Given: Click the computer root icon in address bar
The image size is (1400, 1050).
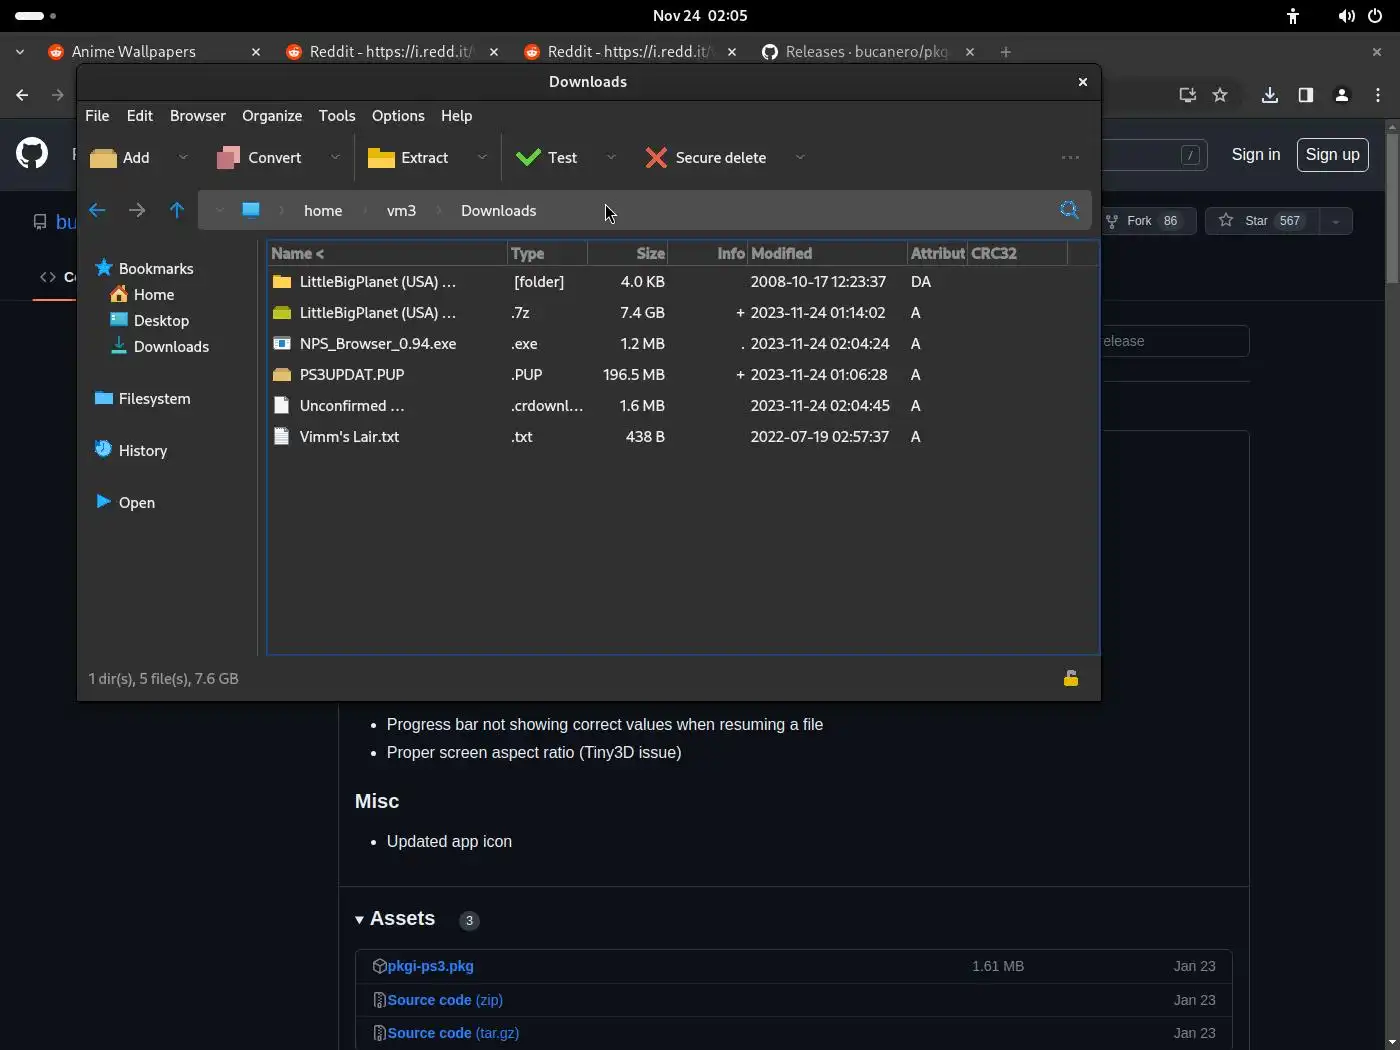Looking at the screenshot, I should 251,210.
